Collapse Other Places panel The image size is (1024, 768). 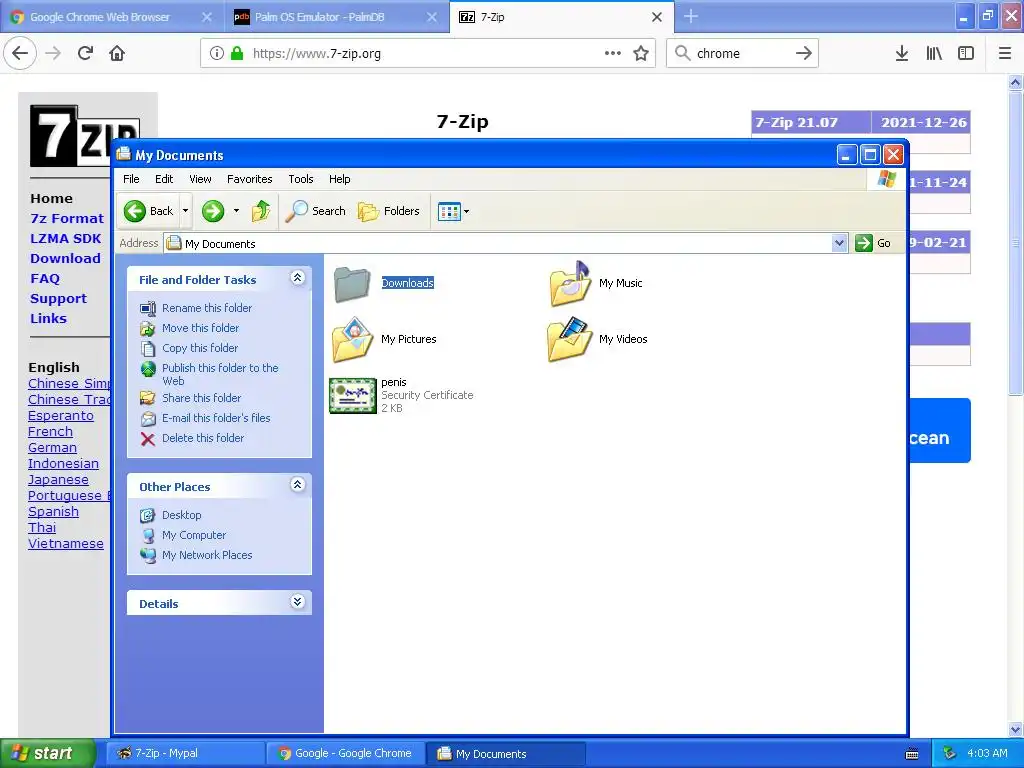tap(297, 485)
